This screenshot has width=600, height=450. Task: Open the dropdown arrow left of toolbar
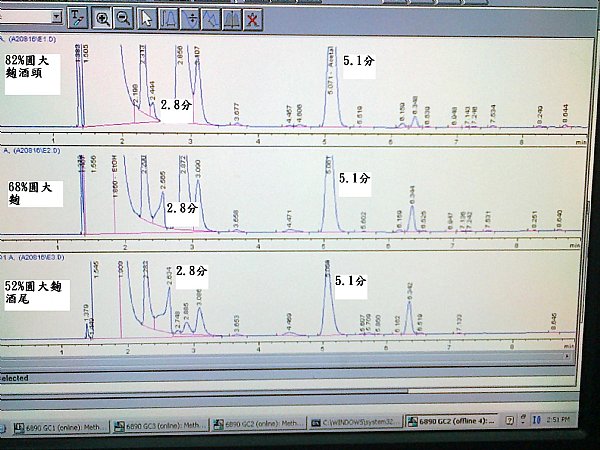pos(57,17)
